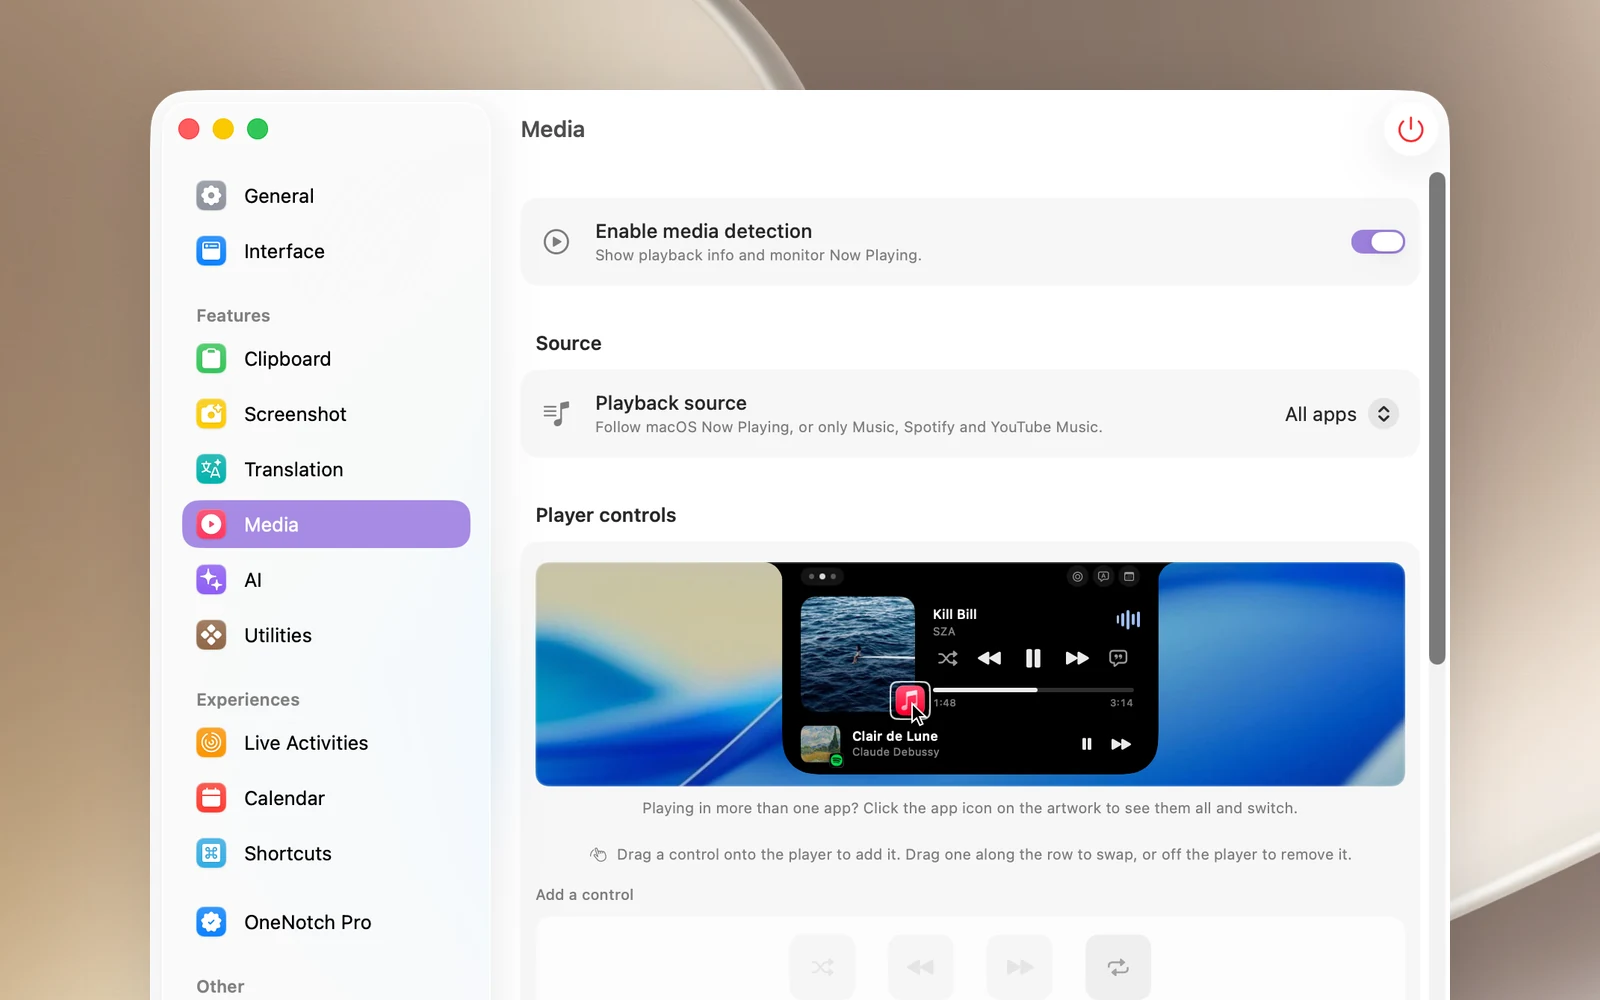Viewport: 1600px width, 1000px height.
Task: Skip to next track in the Kill Bill player
Action: [x=1077, y=658]
